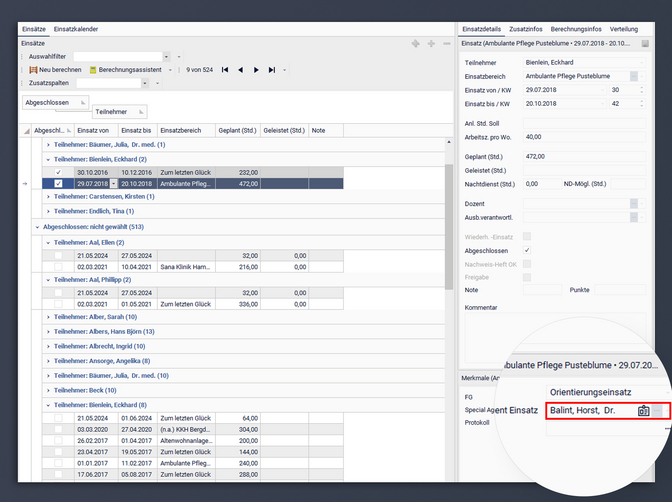Jump to the first record
Viewport: 672px width, 502px height.
(x=225, y=70)
